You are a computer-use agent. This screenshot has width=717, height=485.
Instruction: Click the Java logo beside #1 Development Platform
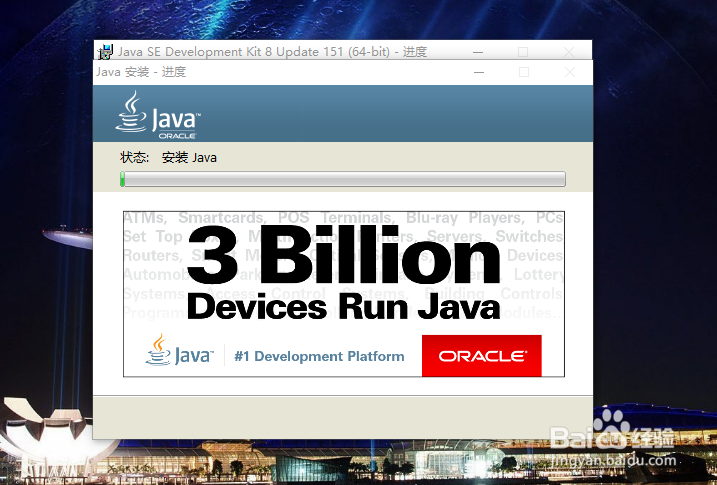coord(180,350)
